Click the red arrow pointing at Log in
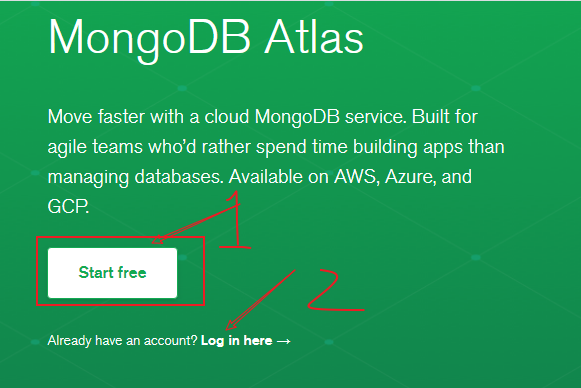581x388 pixels. tap(260, 300)
